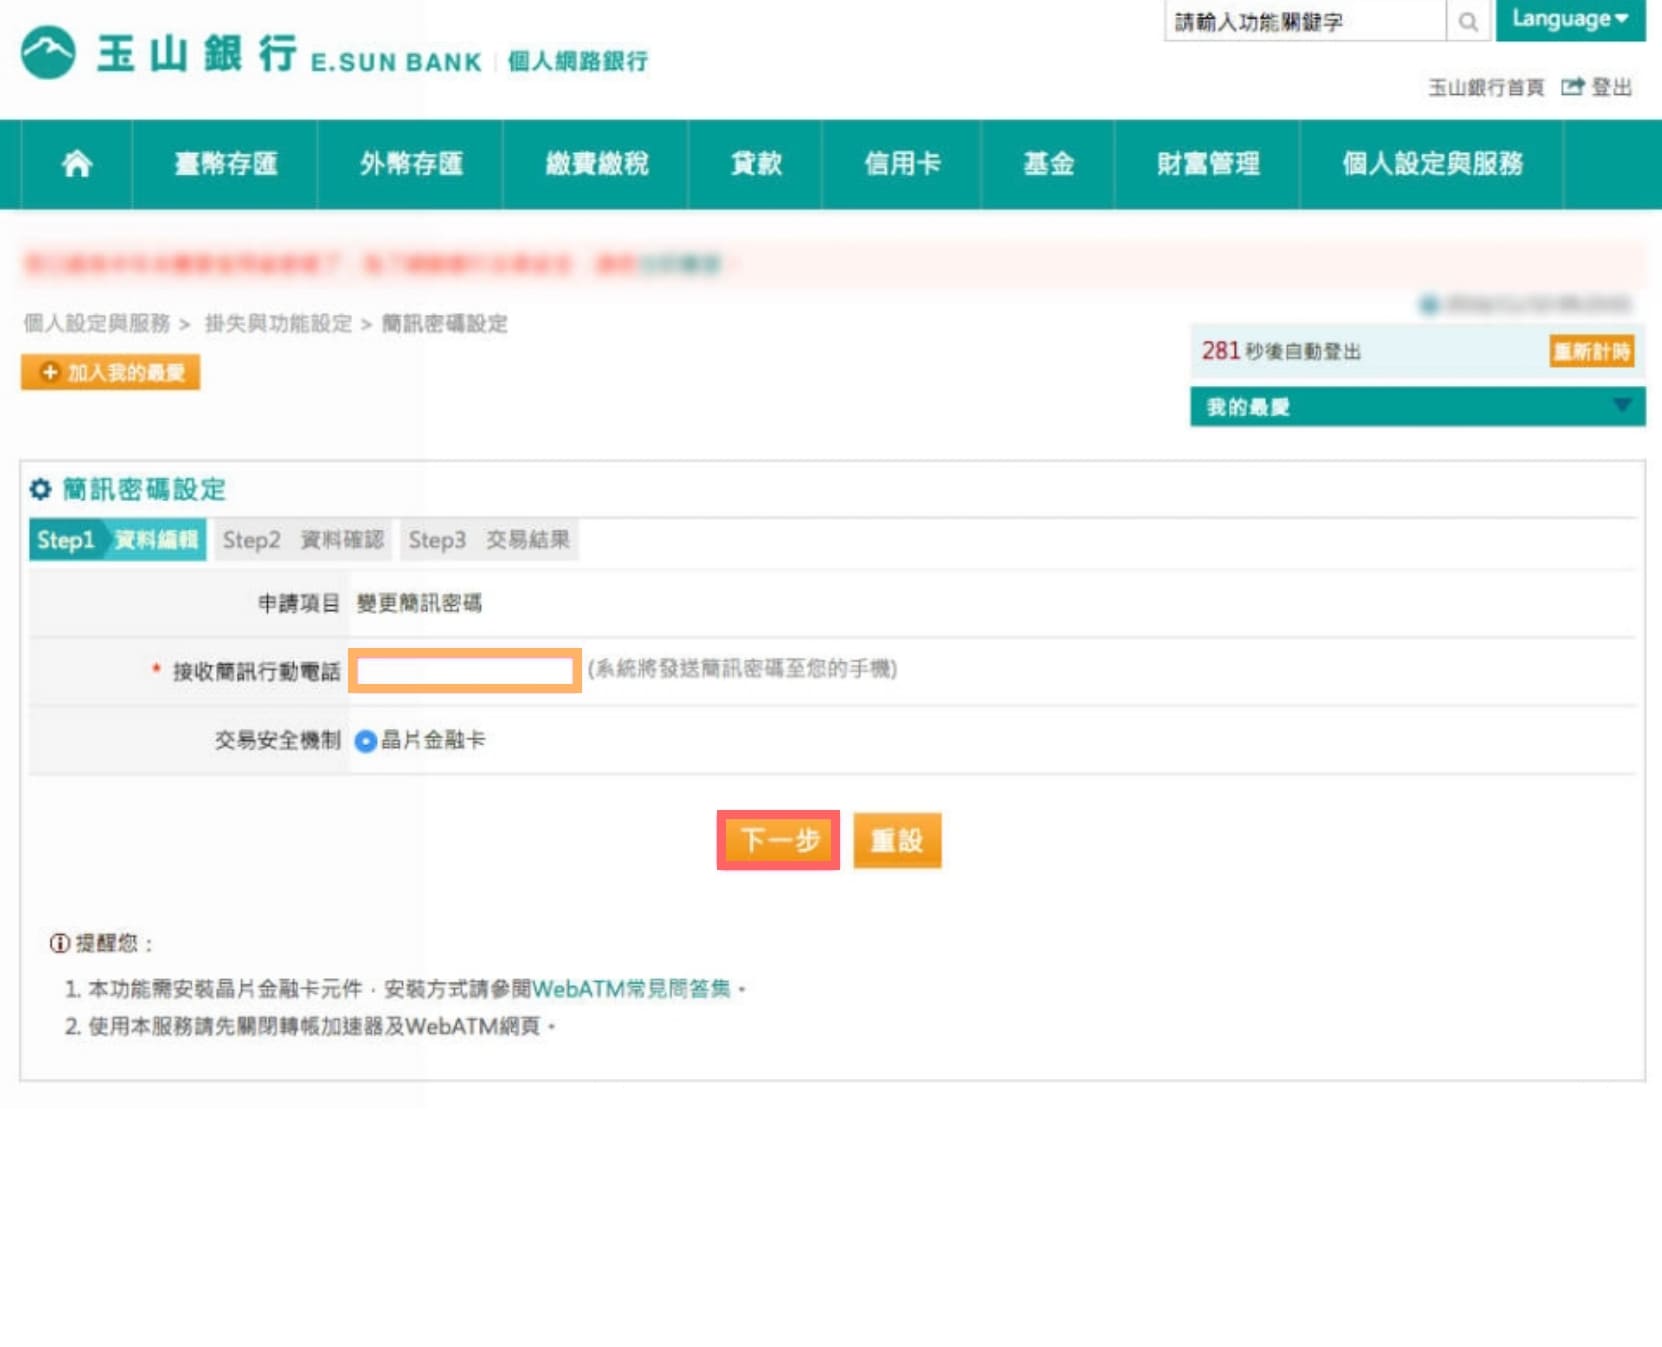The image size is (1662, 1347).
Task: Click the 變更簡訊密碼 value text
Action: pos(419,603)
